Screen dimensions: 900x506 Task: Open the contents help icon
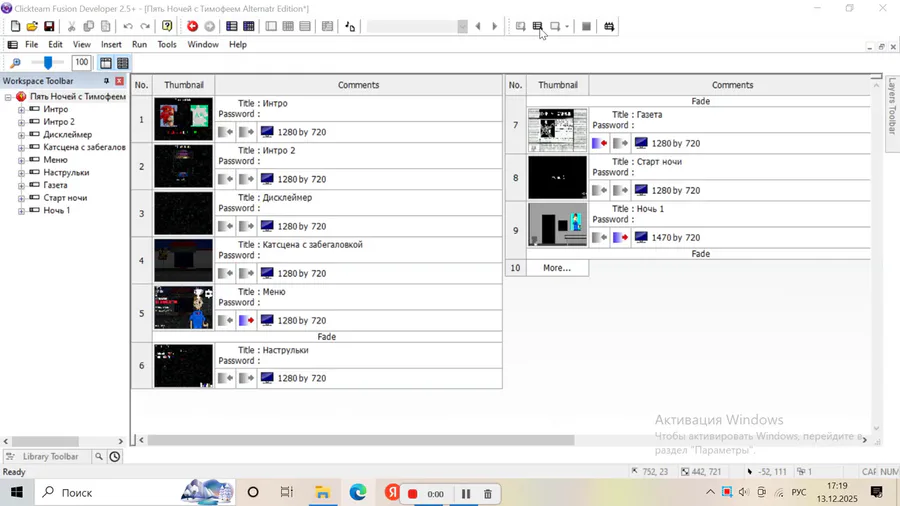(x=167, y=26)
